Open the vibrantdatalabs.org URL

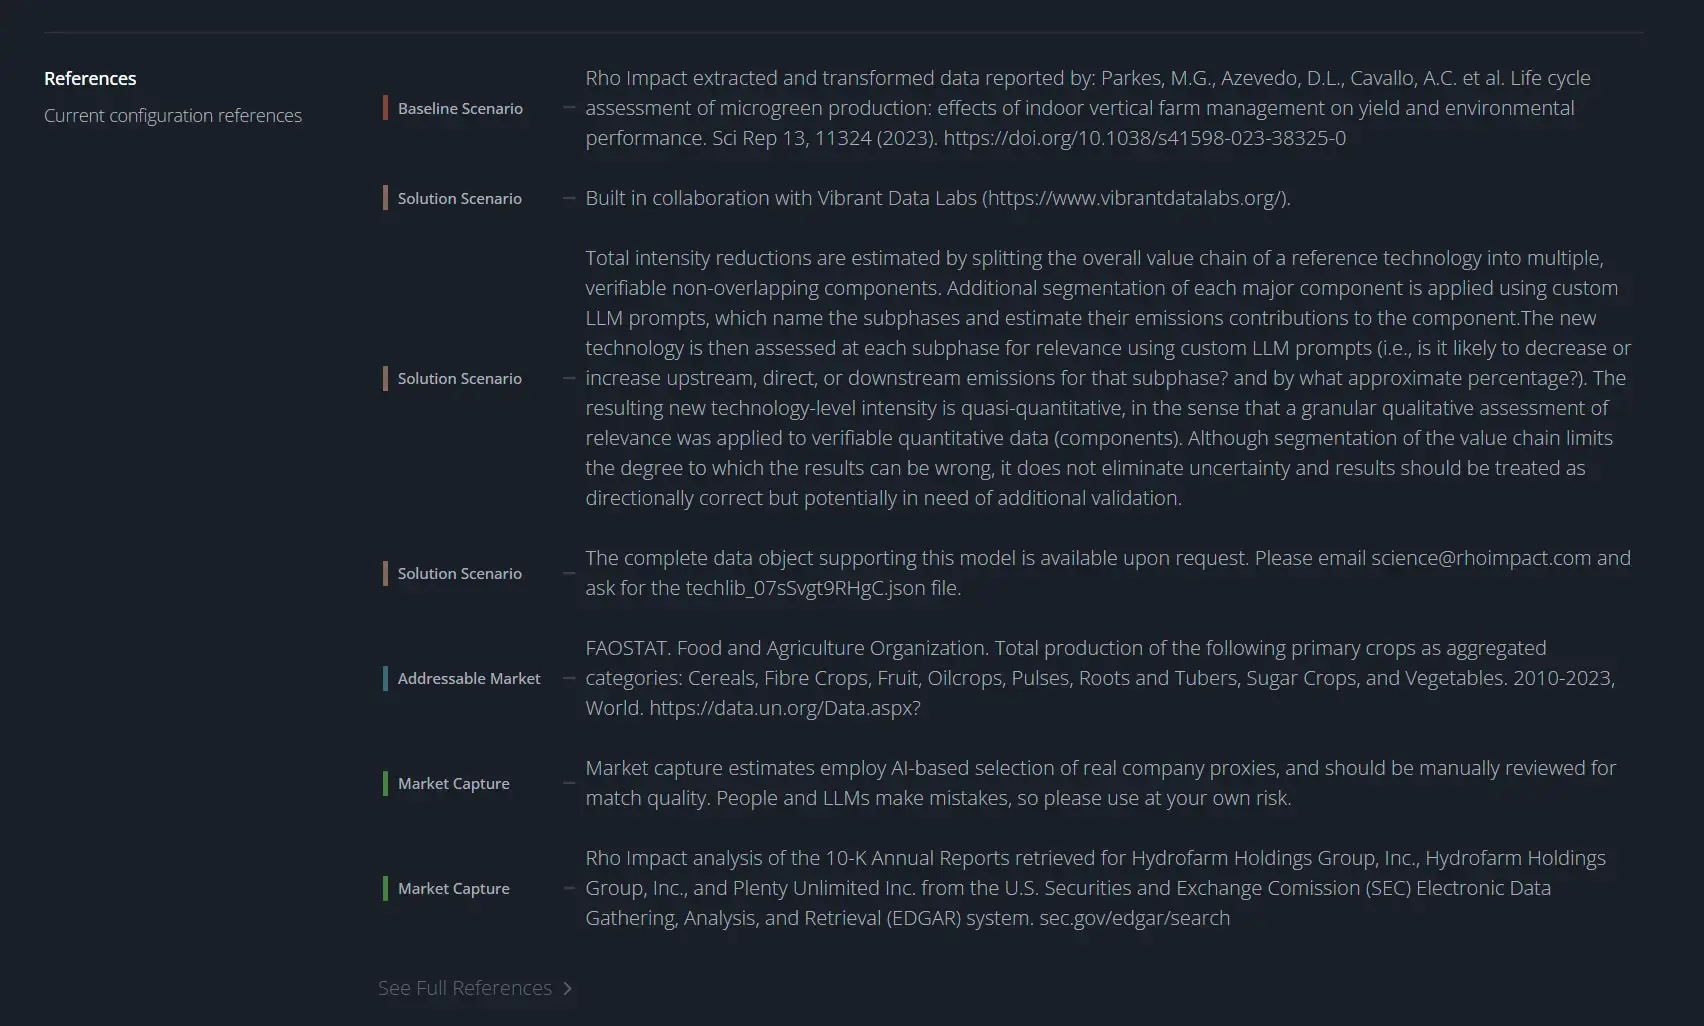pos(1136,198)
